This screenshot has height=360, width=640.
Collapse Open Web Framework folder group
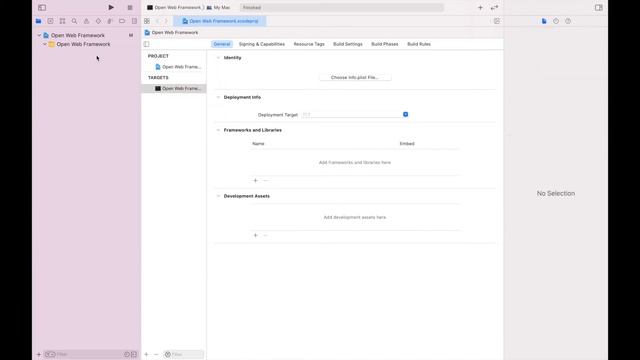45,44
